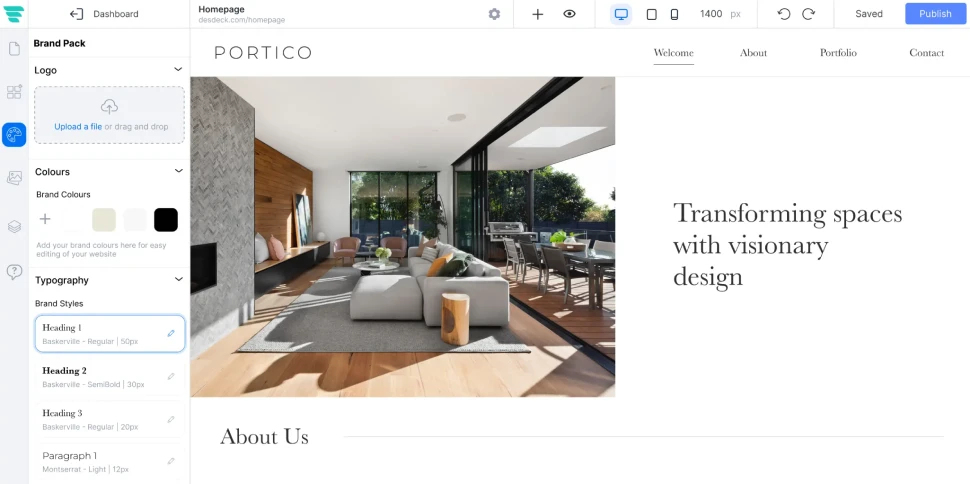970x484 pixels.
Task: Open the Elements widgets sidebar icon
Action: pyautogui.click(x=14, y=92)
